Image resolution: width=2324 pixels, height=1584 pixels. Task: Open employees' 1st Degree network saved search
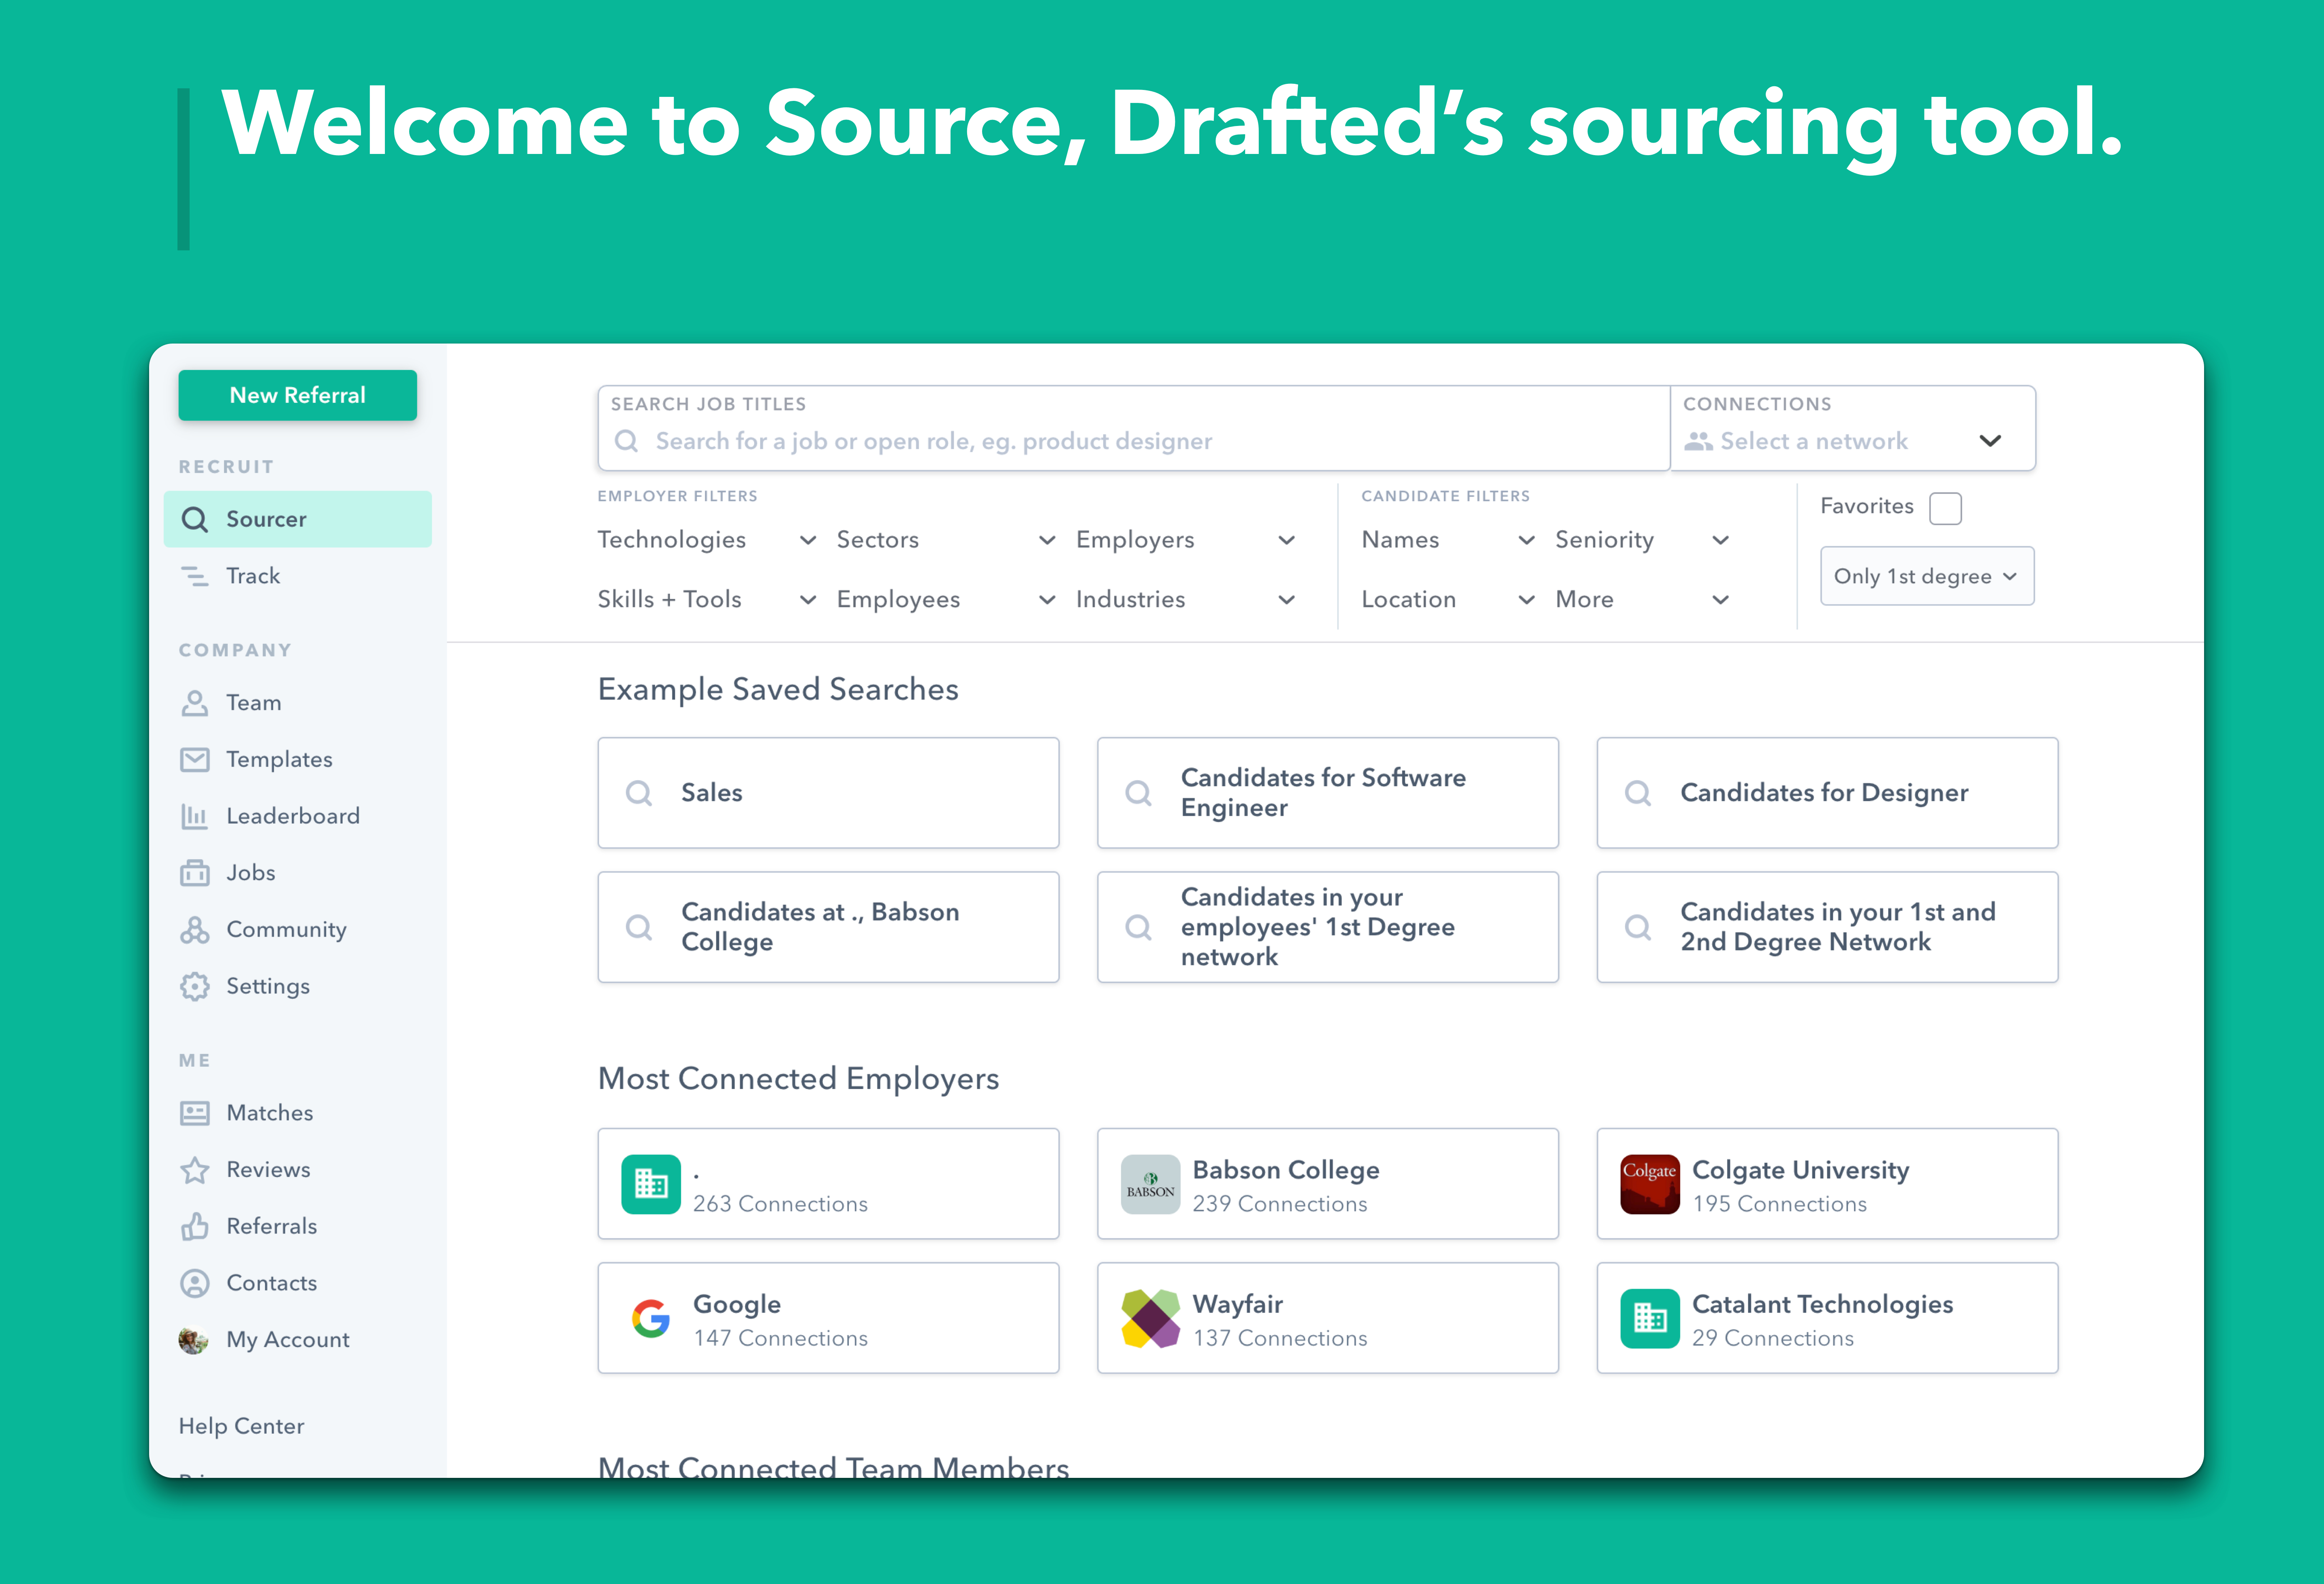[1328, 927]
